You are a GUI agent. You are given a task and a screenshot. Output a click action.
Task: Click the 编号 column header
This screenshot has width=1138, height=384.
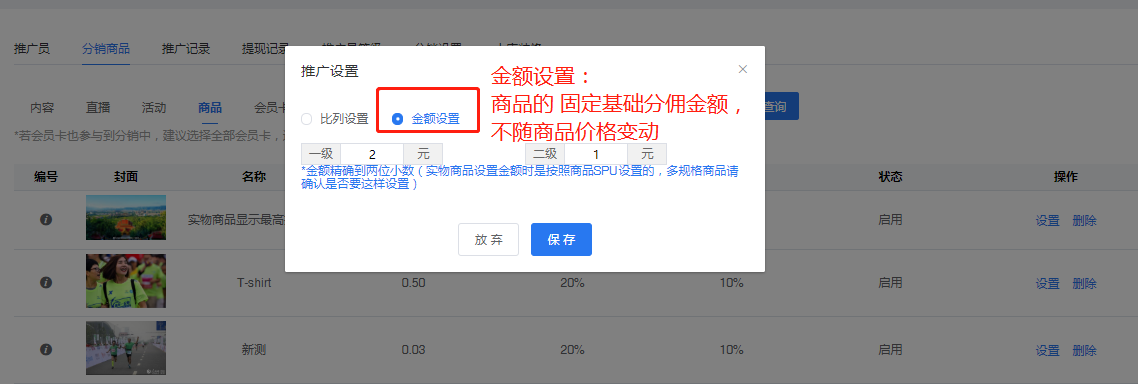click(46, 176)
